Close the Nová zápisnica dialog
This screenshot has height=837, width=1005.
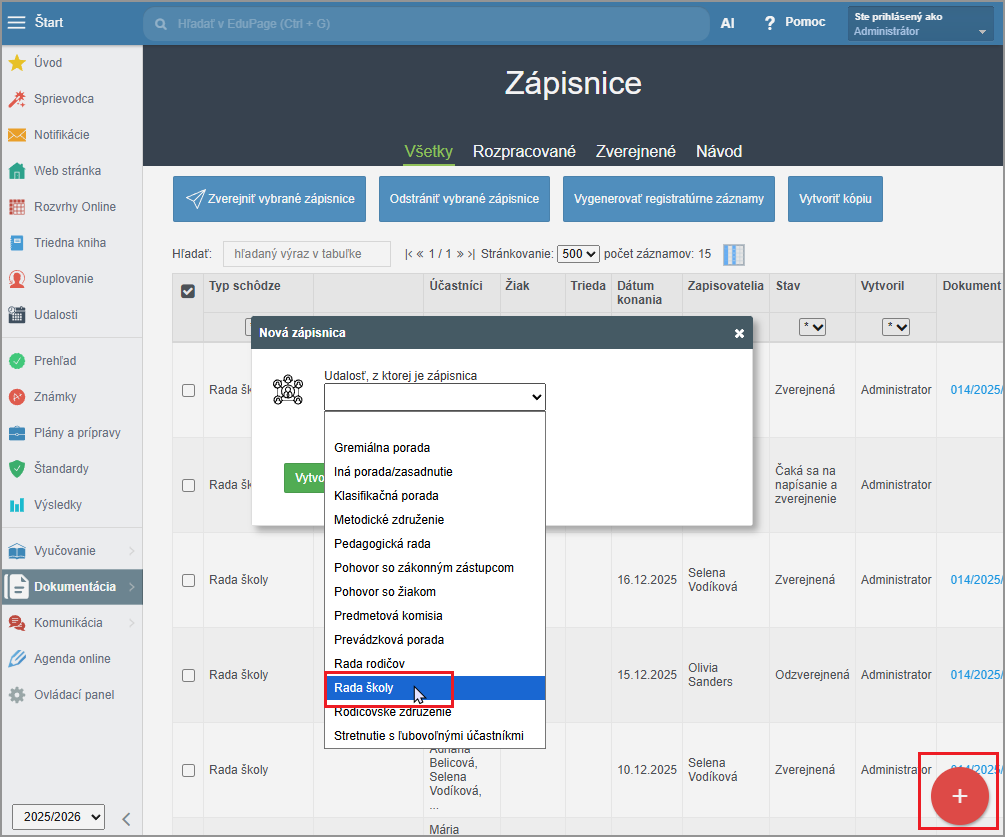tap(739, 332)
